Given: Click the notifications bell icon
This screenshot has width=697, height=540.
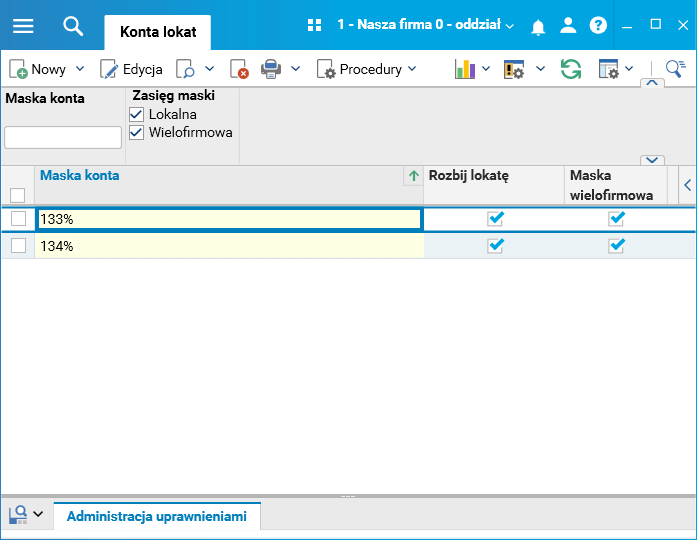Looking at the screenshot, I should coord(538,27).
